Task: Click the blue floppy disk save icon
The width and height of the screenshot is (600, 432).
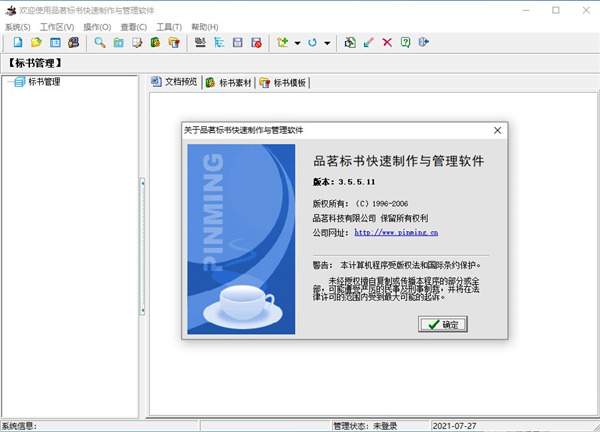Action: pyautogui.click(x=238, y=42)
